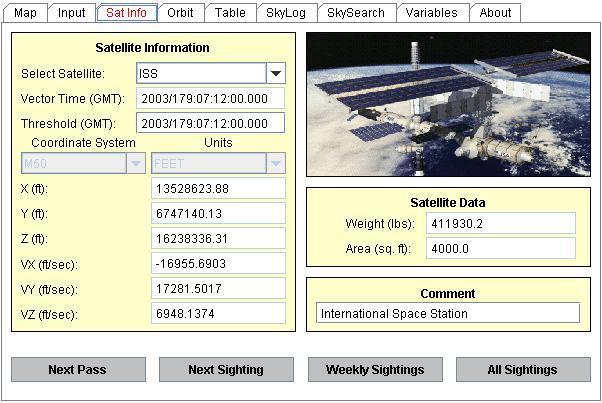Click the Area (sq. ft) field
The image size is (602, 403).
(501, 248)
